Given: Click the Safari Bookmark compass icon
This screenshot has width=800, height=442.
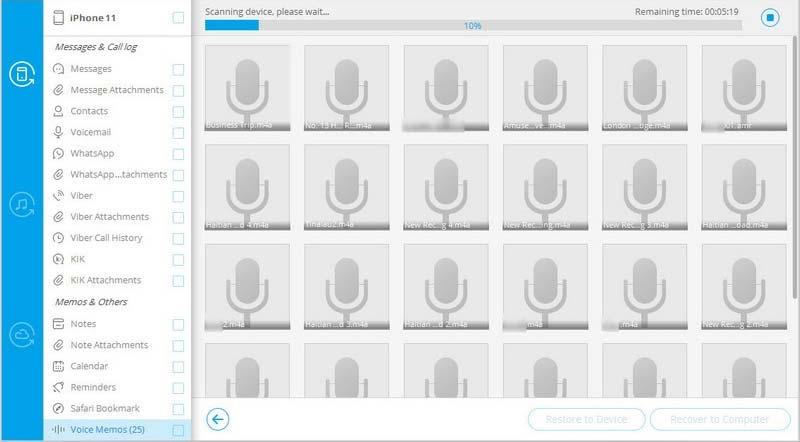Looking at the screenshot, I should 59,408.
